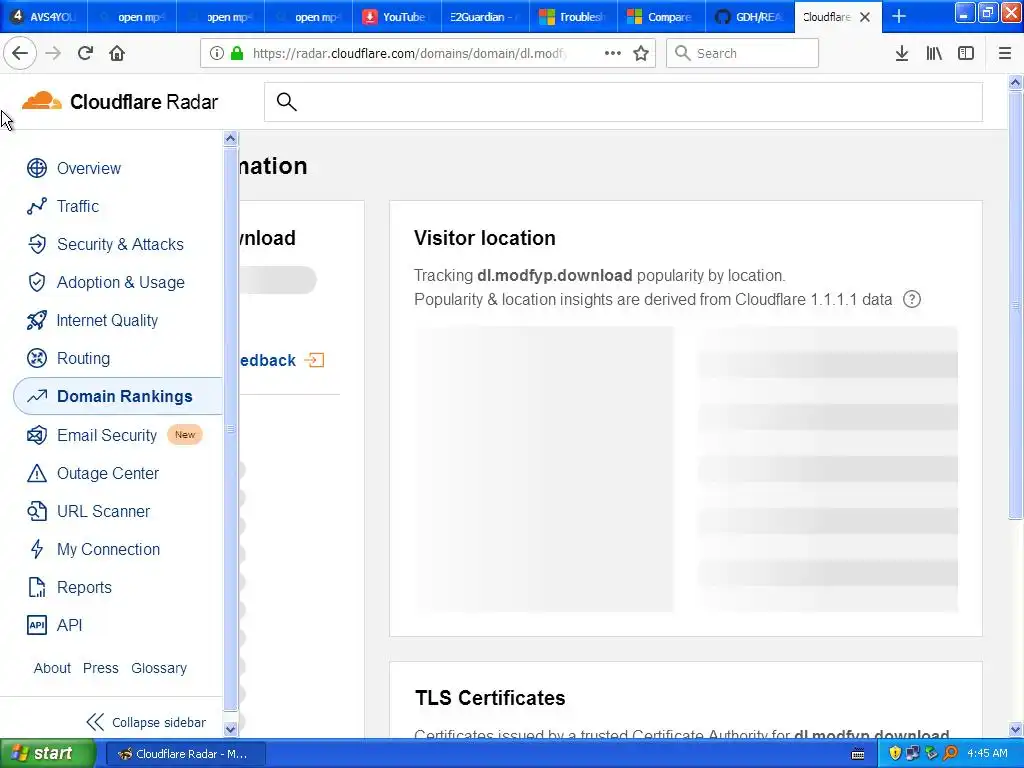The image size is (1024, 768).
Task: Click the My Connection lightning bolt icon
Action: 37,549
